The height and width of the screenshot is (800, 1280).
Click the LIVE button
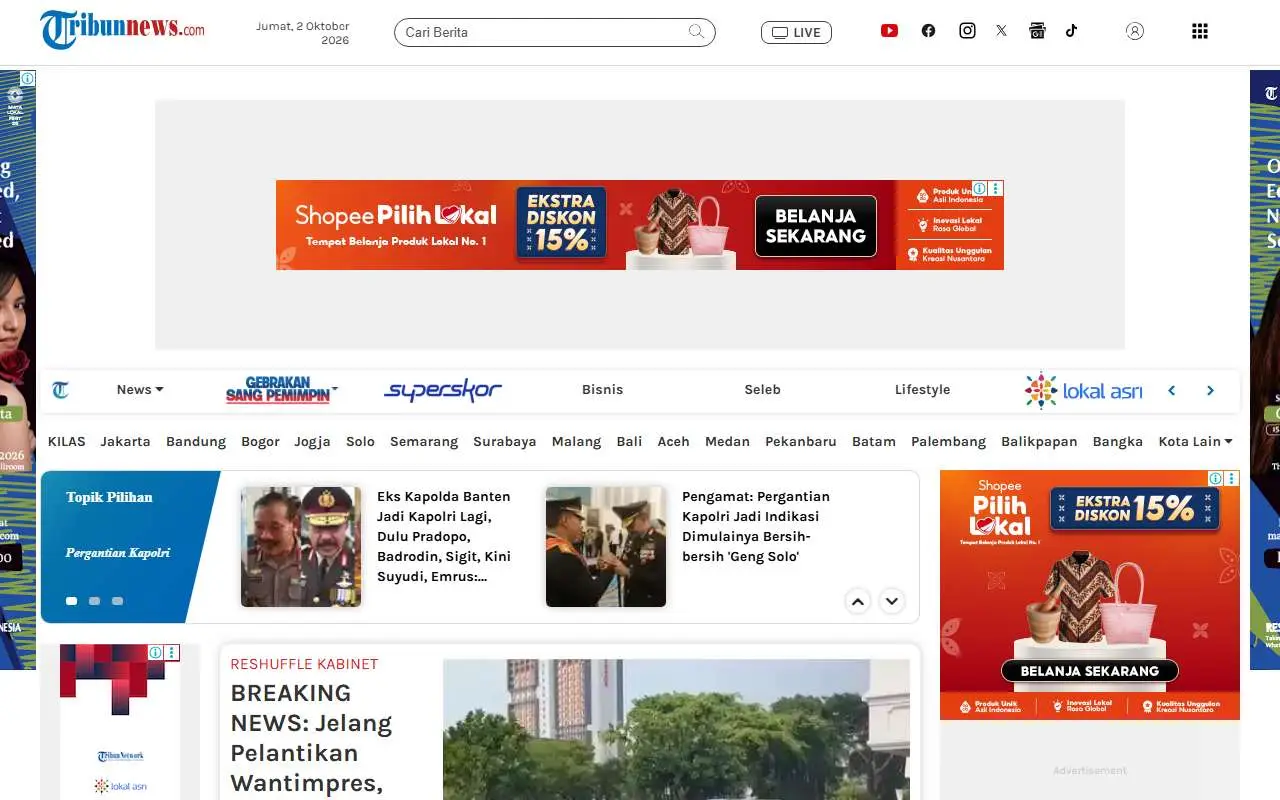pos(796,32)
